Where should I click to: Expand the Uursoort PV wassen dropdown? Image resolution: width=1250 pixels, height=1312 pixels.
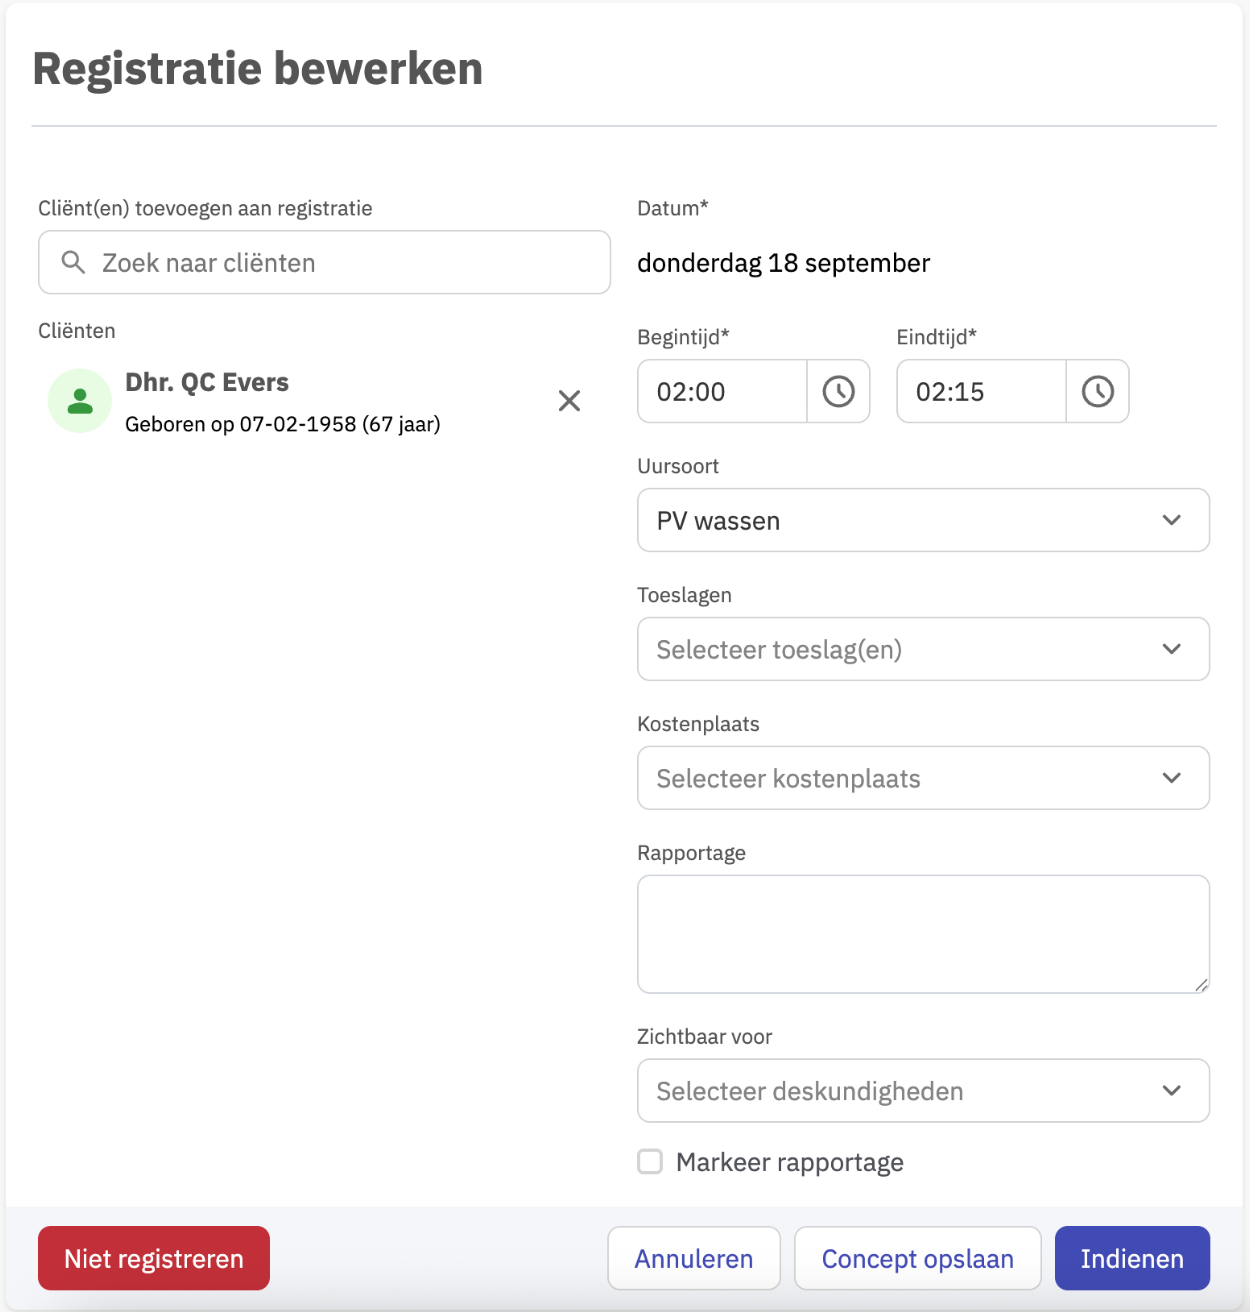coord(923,520)
